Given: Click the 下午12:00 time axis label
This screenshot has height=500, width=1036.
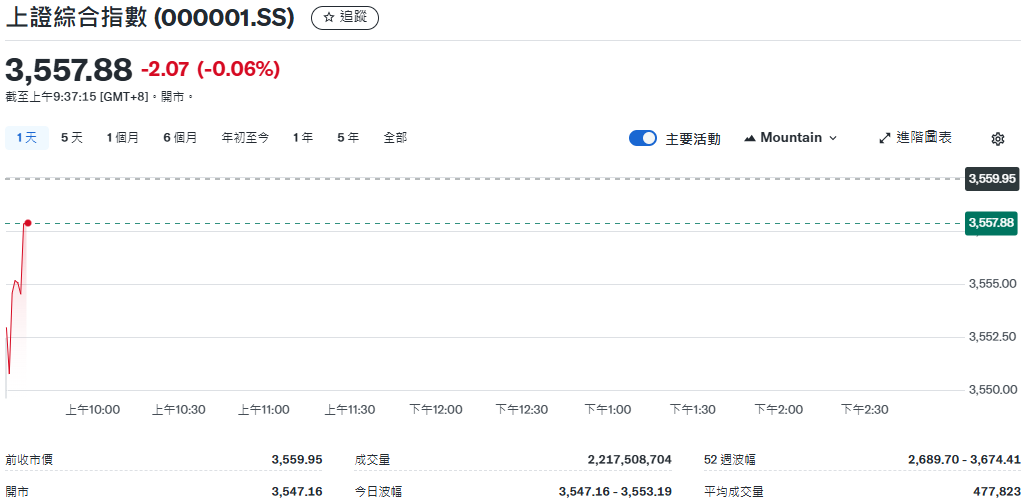Looking at the screenshot, I should point(436,410).
